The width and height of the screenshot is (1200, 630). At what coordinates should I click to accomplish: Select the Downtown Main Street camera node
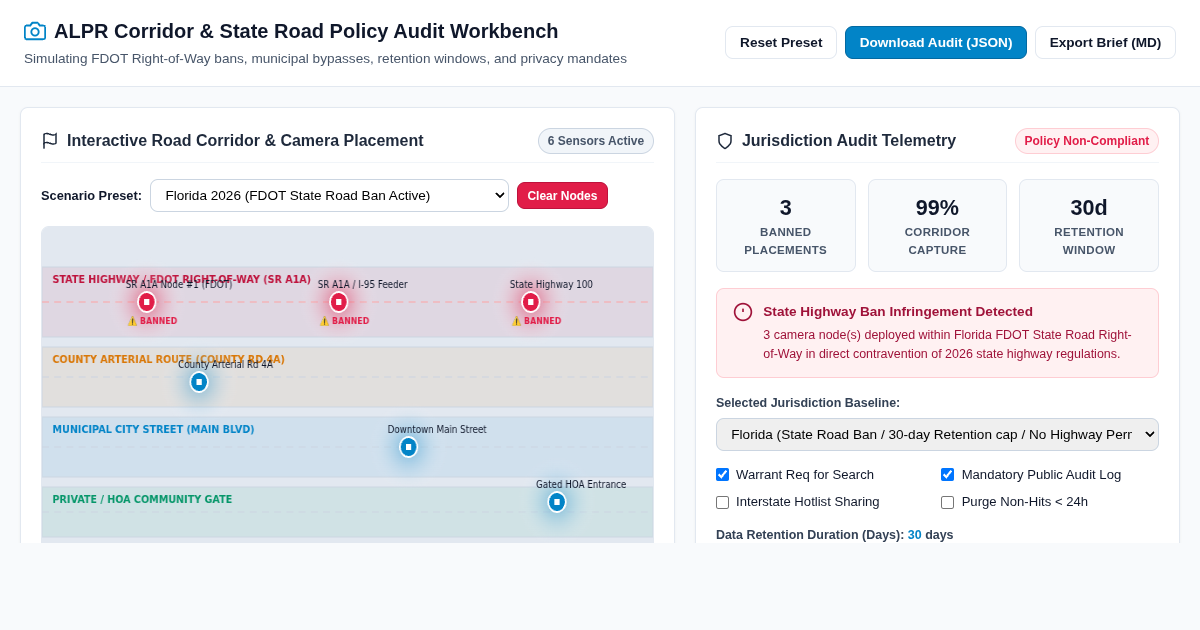pos(408,447)
